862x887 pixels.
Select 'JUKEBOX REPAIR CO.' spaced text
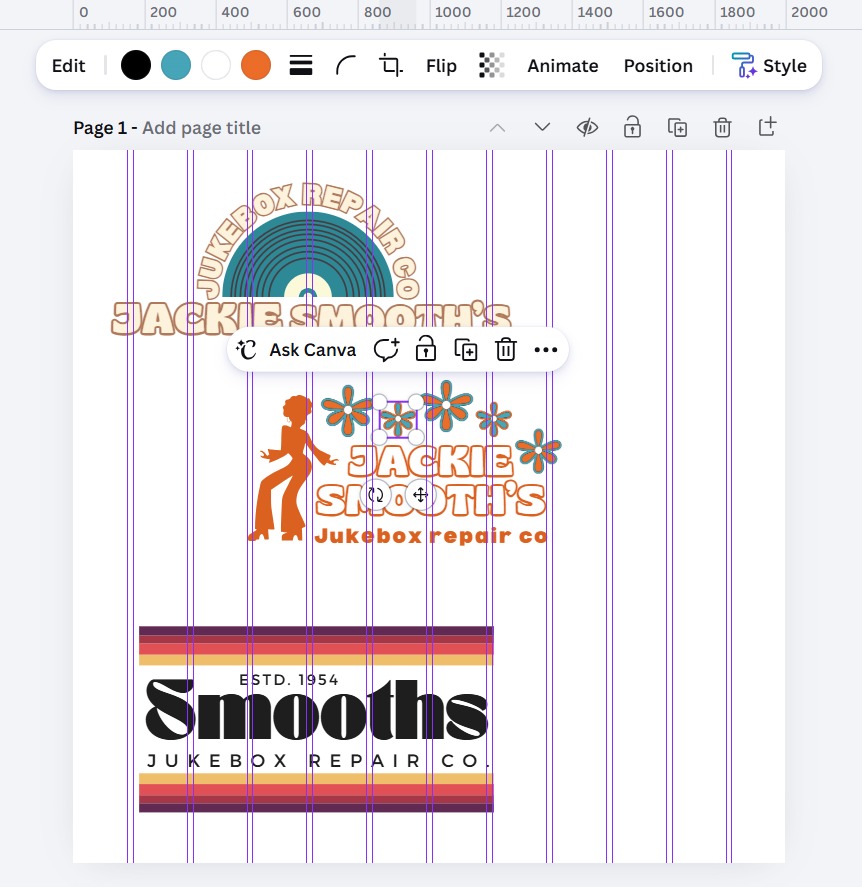point(318,761)
